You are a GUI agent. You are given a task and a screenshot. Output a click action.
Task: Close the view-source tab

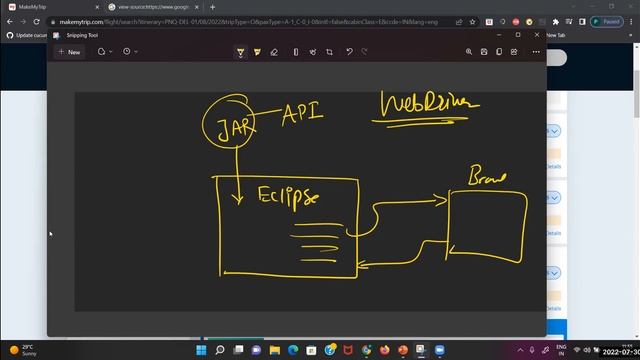[197, 7]
